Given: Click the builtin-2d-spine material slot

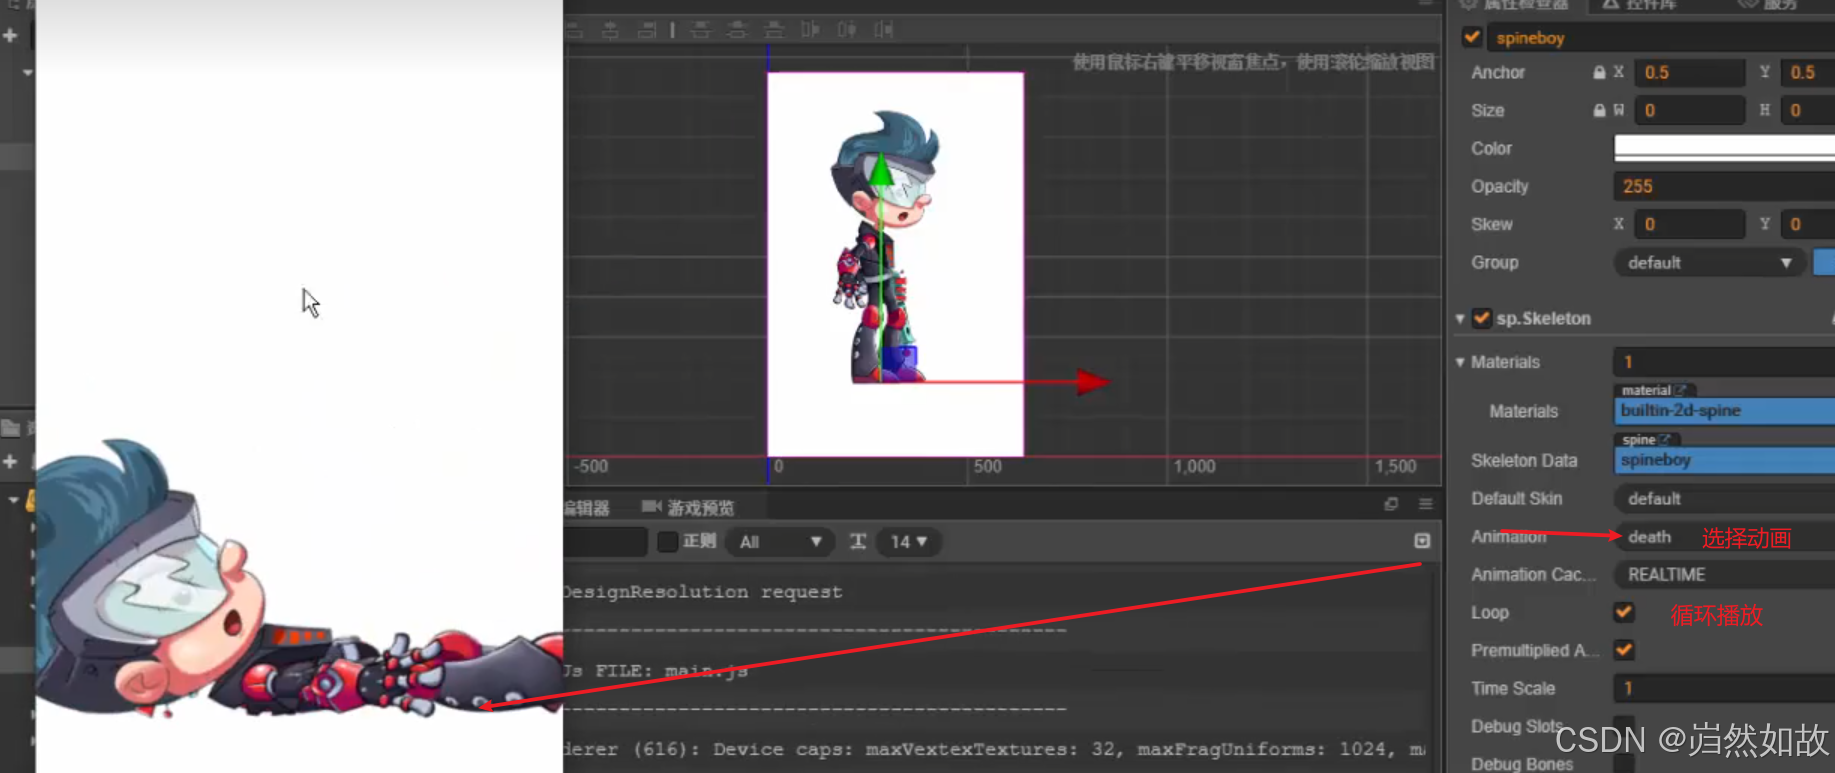Looking at the screenshot, I should click(1724, 411).
